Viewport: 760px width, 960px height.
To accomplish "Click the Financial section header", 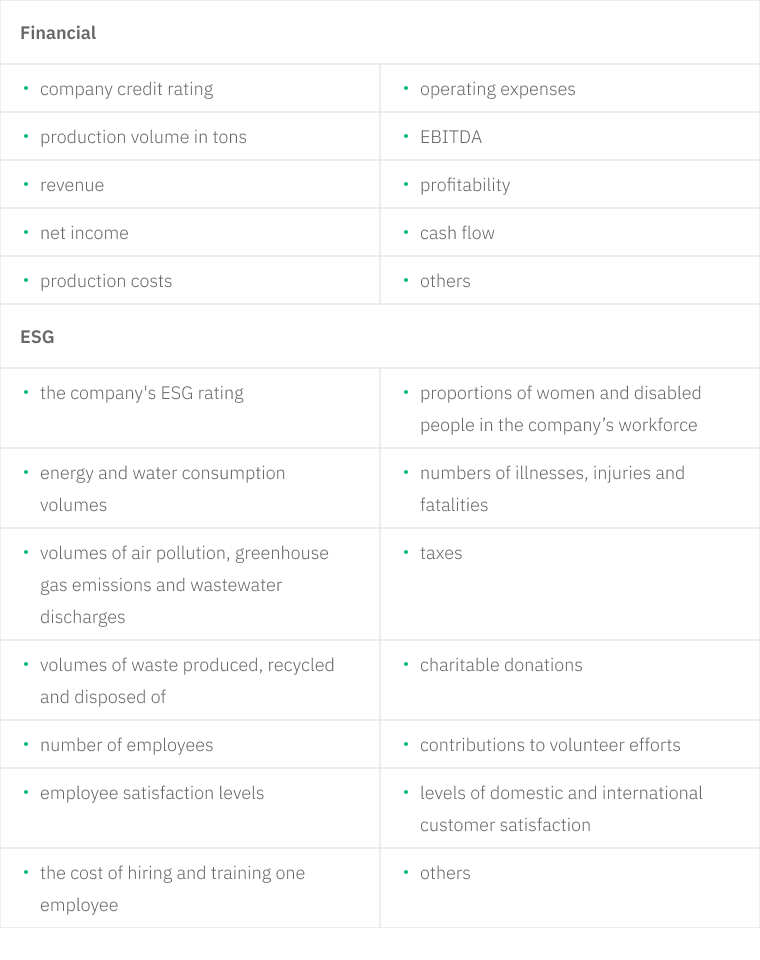I will [x=58, y=33].
